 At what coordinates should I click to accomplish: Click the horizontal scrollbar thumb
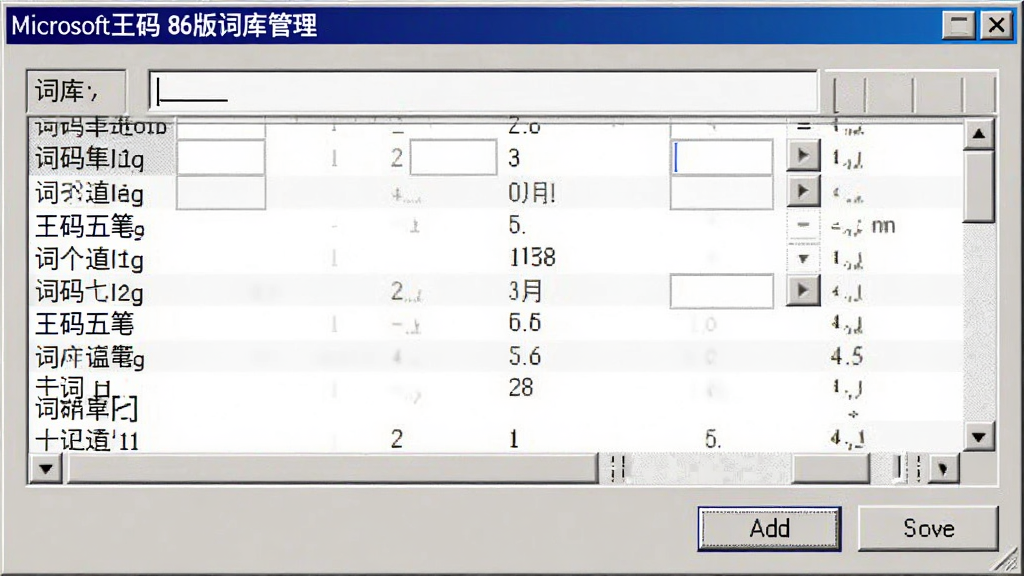click(332, 468)
